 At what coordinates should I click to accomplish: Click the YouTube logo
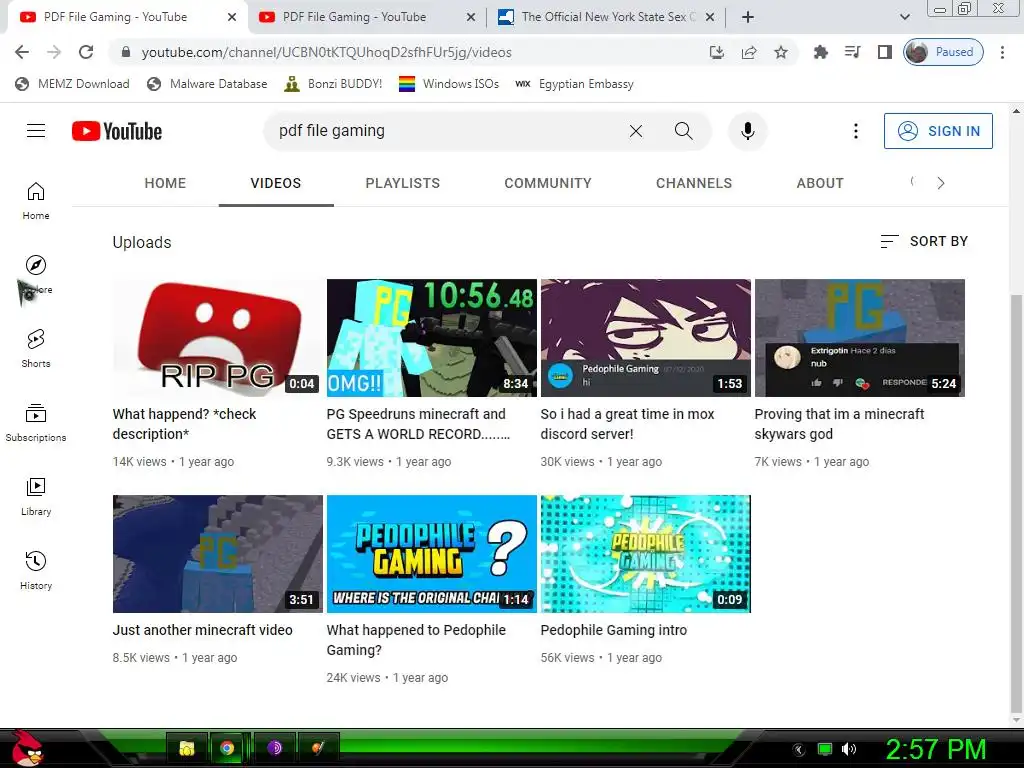tap(117, 131)
